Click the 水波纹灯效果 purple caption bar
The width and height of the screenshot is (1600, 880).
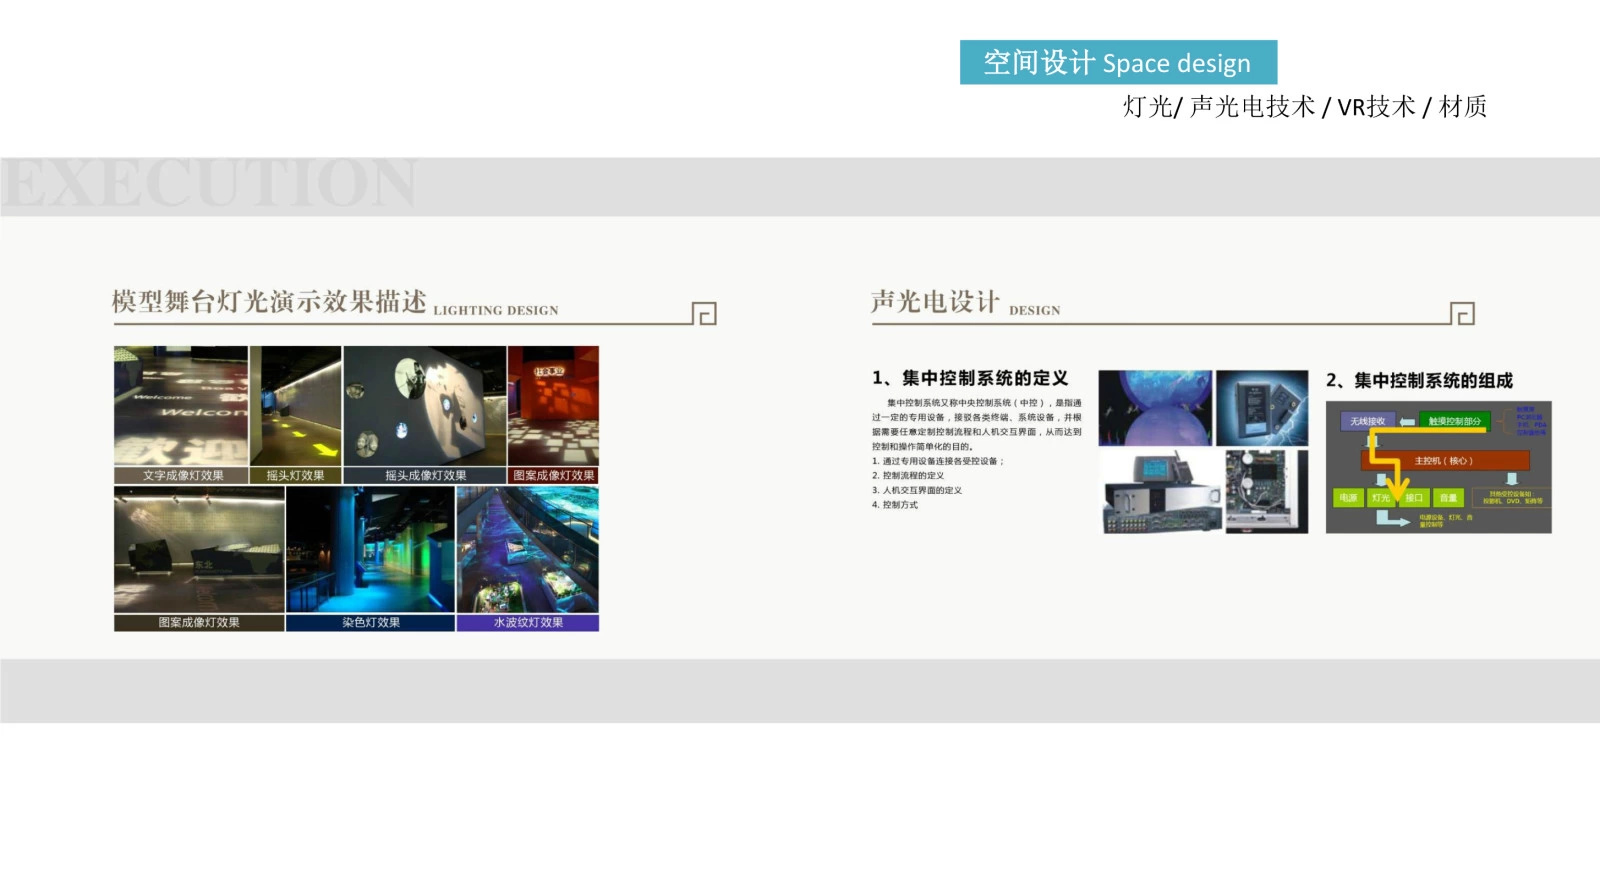(x=528, y=623)
